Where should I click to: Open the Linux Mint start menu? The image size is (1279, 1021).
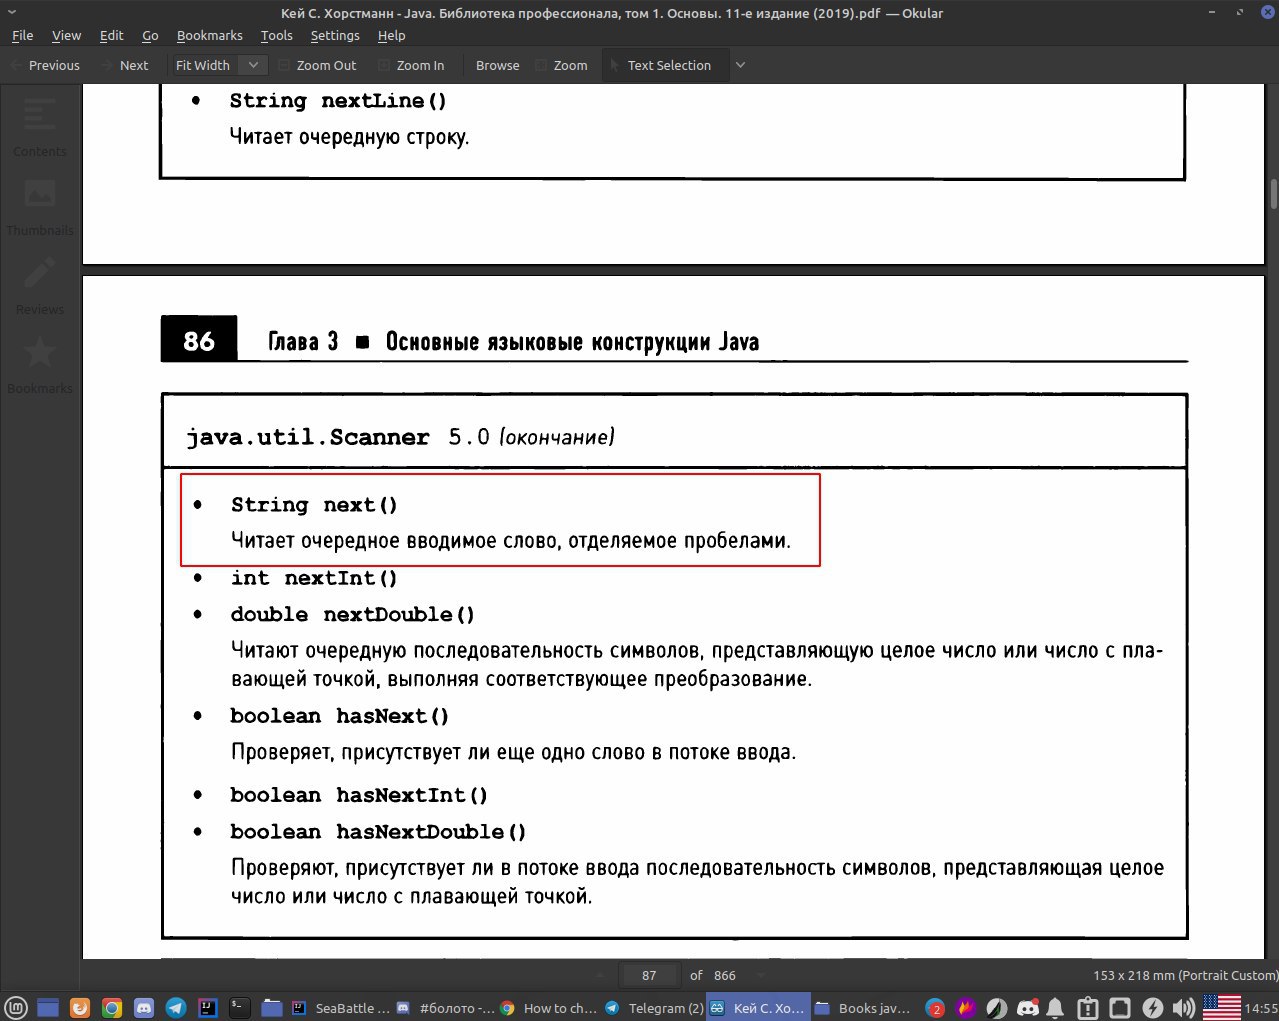[x=16, y=1008]
